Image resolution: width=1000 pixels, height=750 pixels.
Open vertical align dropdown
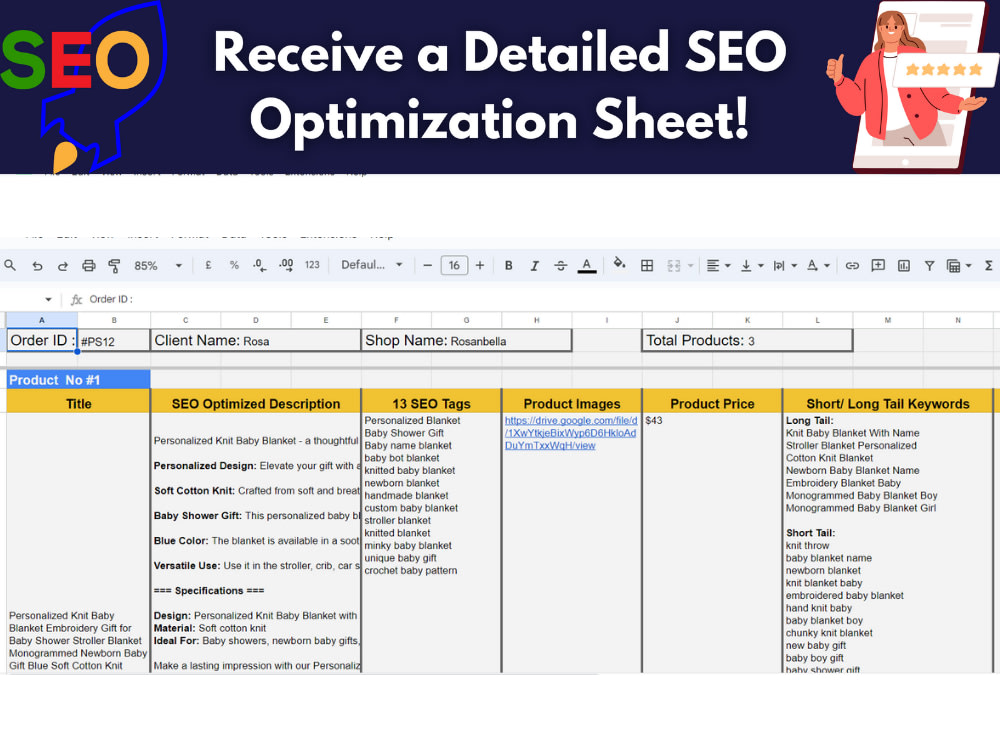pos(752,265)
